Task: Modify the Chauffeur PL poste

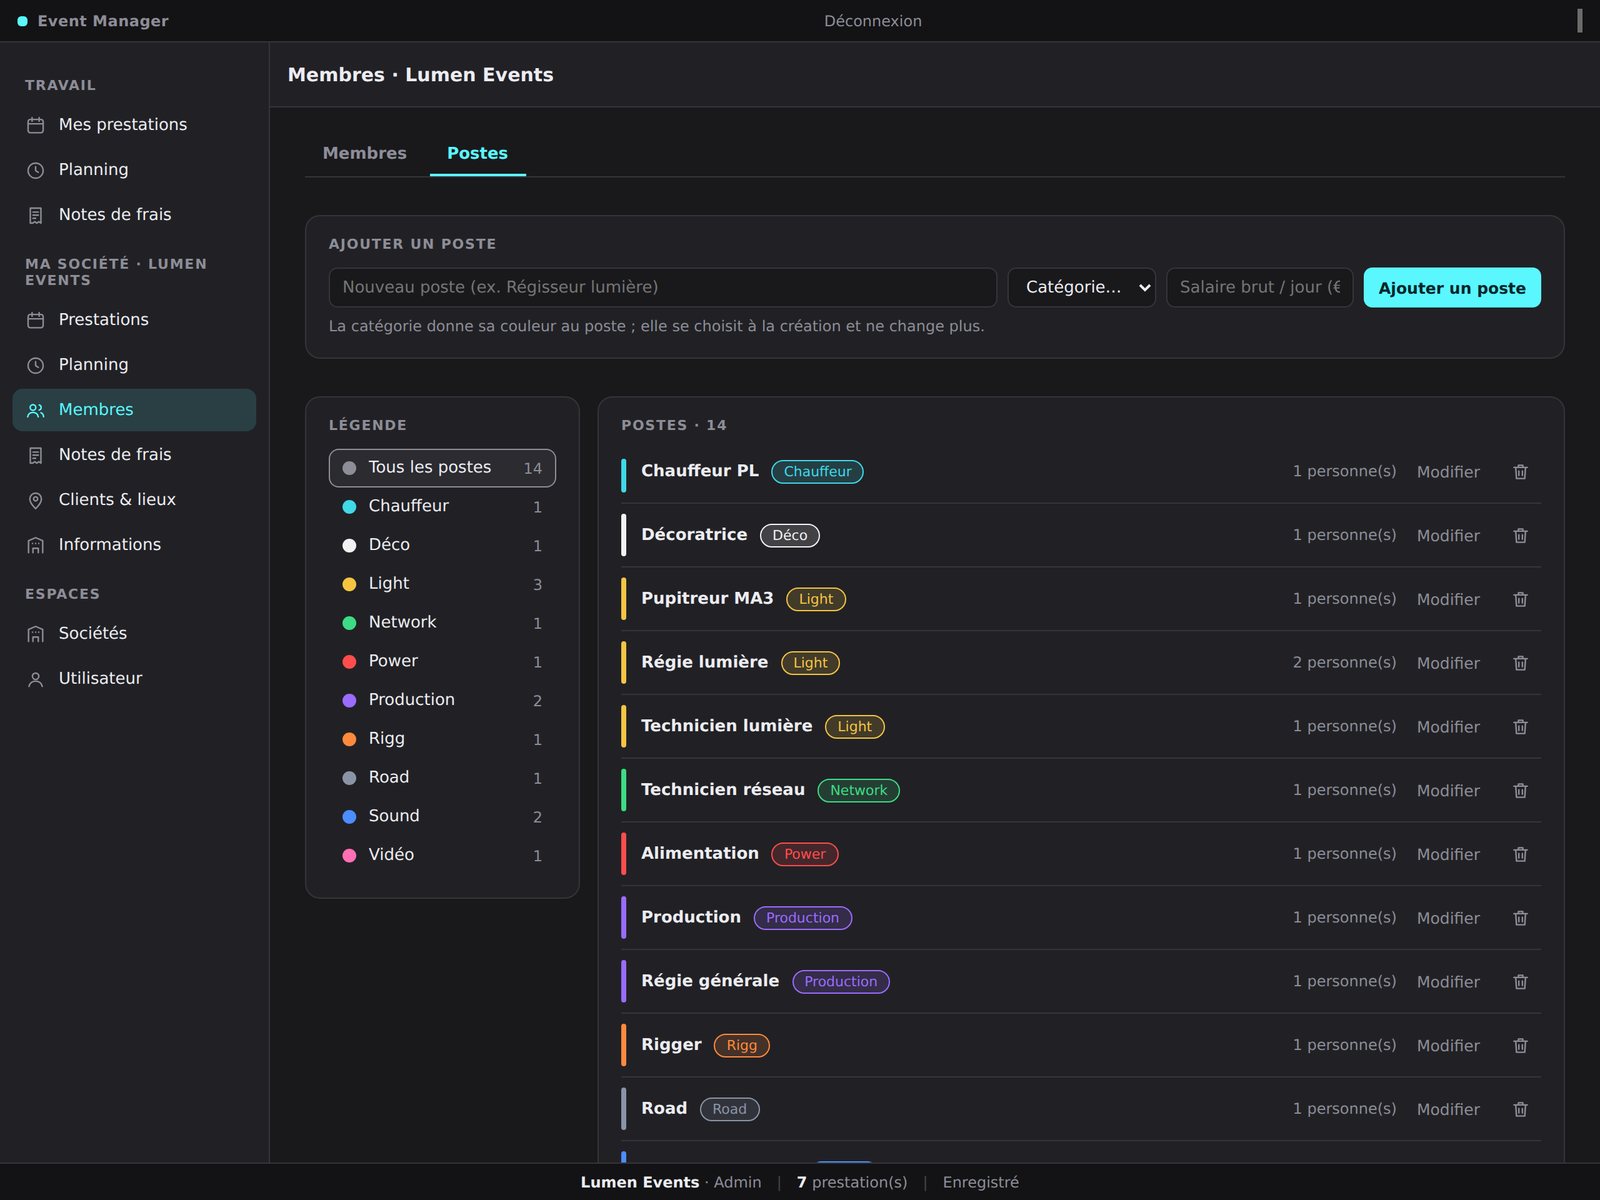Action: point(1448,472)
